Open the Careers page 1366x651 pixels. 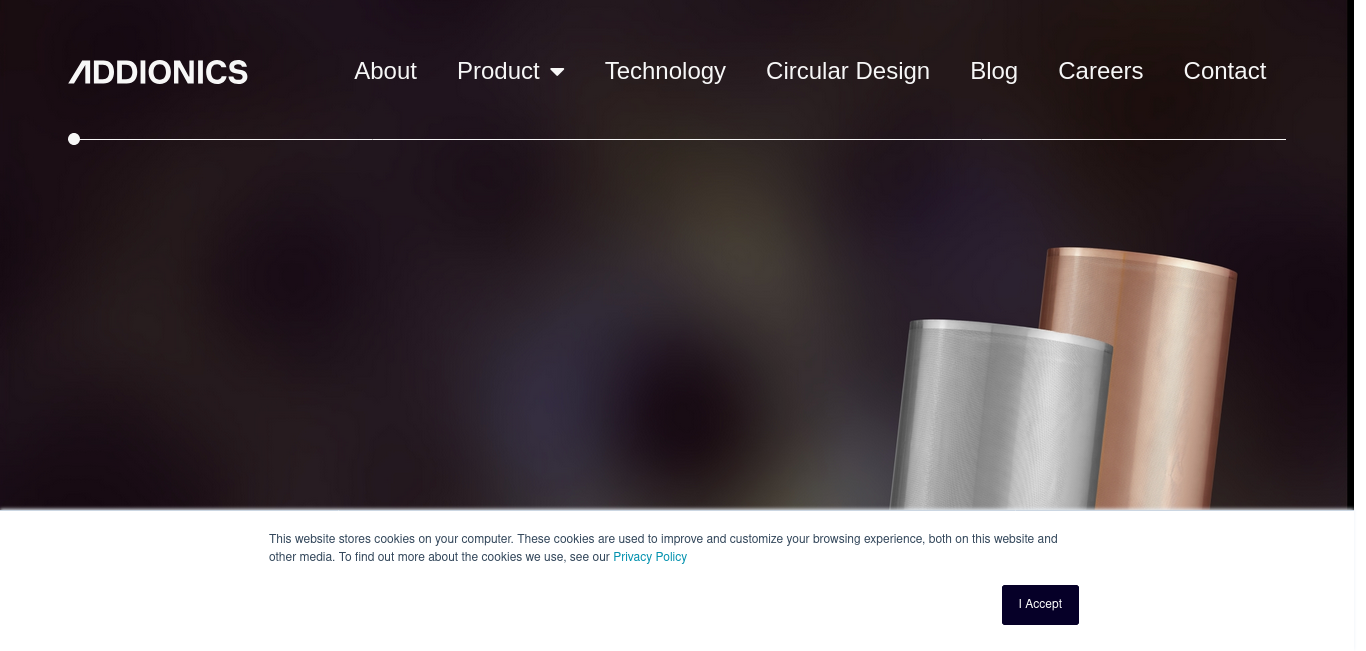(x=1100, y=71)
